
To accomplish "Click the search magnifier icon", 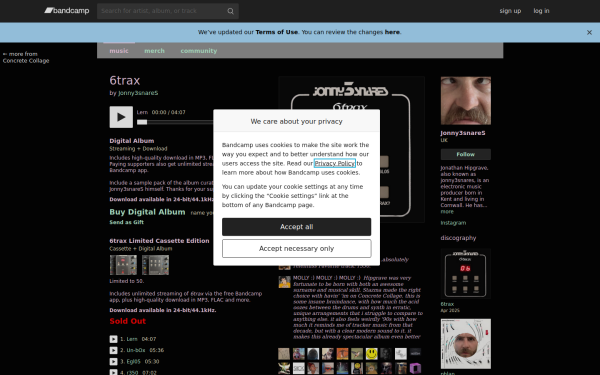I will [x=230, y=11].
